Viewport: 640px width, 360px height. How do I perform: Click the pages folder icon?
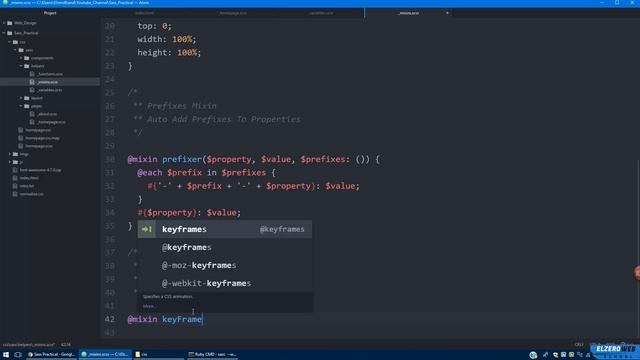point(27,106)
